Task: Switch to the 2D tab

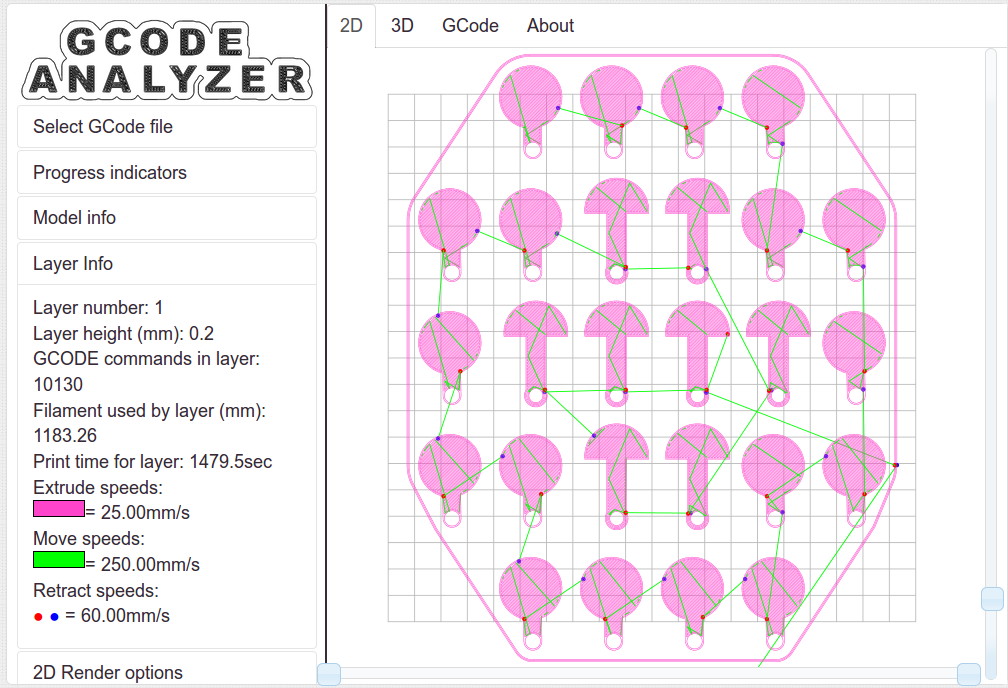Action: (x=351, y=26)
